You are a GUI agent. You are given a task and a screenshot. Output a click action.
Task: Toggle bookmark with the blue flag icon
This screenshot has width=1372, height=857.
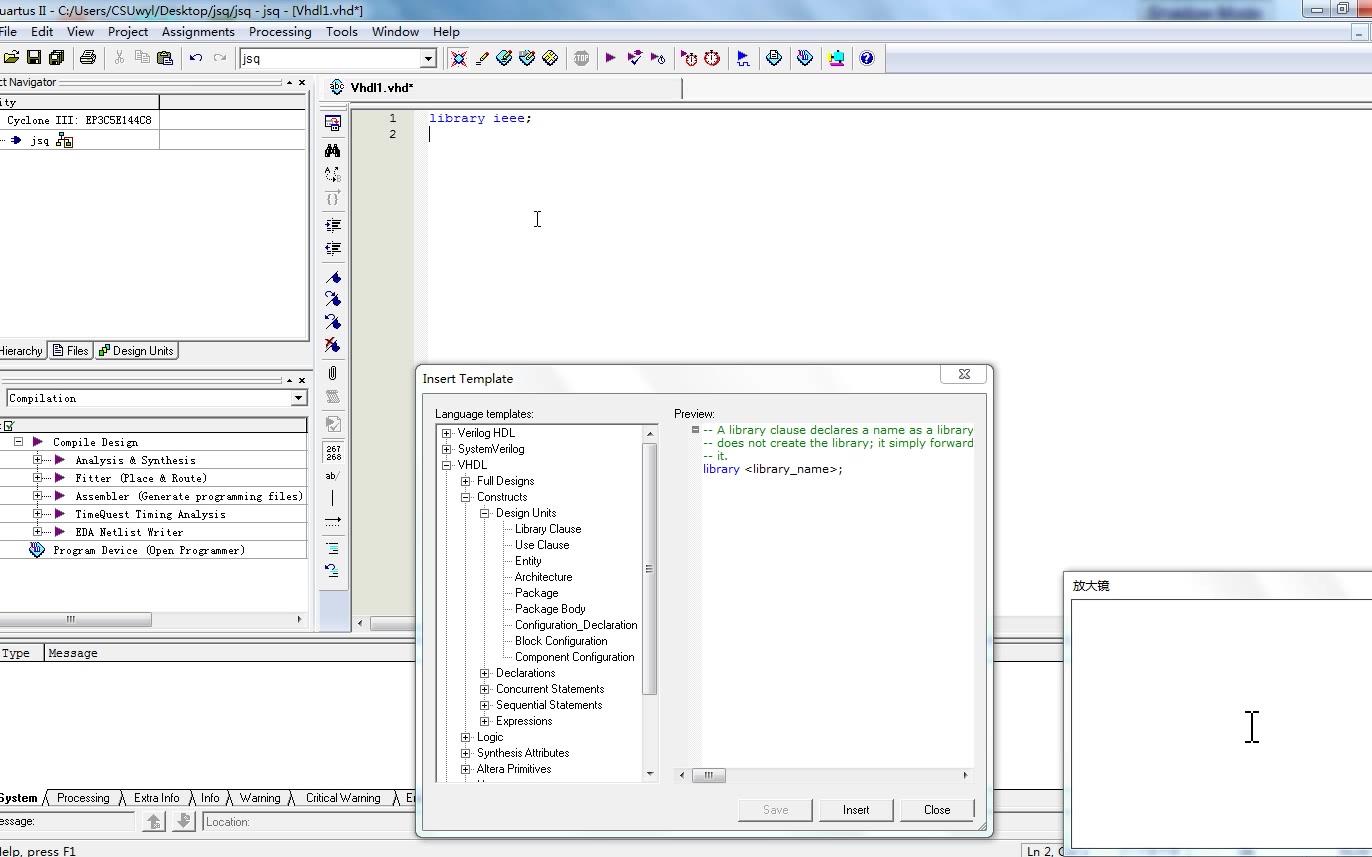click(333, 277)
